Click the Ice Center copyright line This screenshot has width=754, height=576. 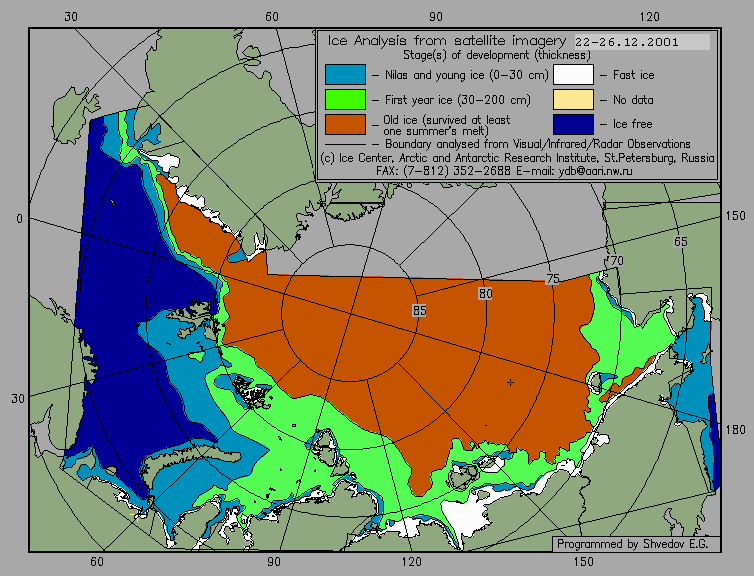pyautogui.click(x=517, y=158)
